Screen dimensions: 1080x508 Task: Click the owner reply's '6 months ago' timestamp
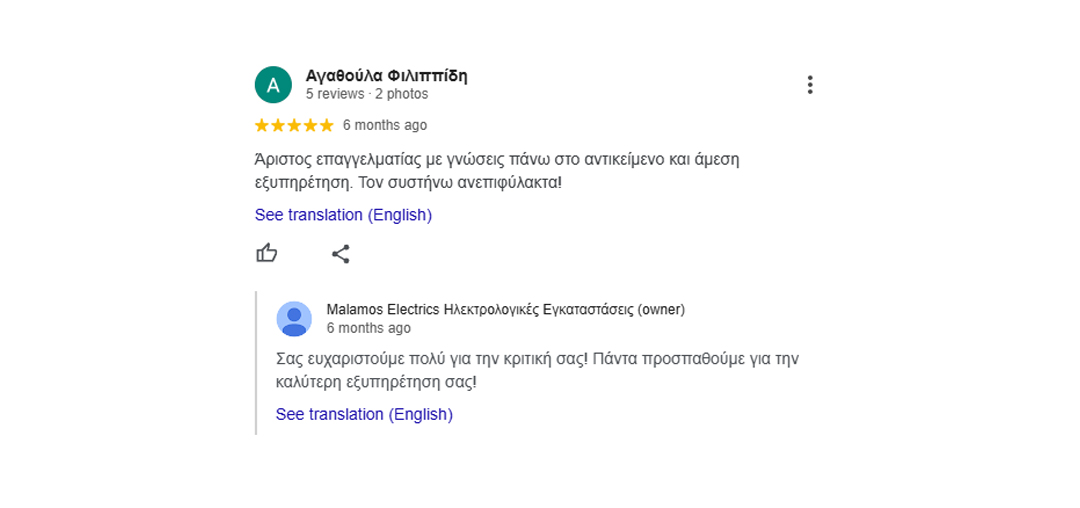pyautogui.click(x=368, y=328)
